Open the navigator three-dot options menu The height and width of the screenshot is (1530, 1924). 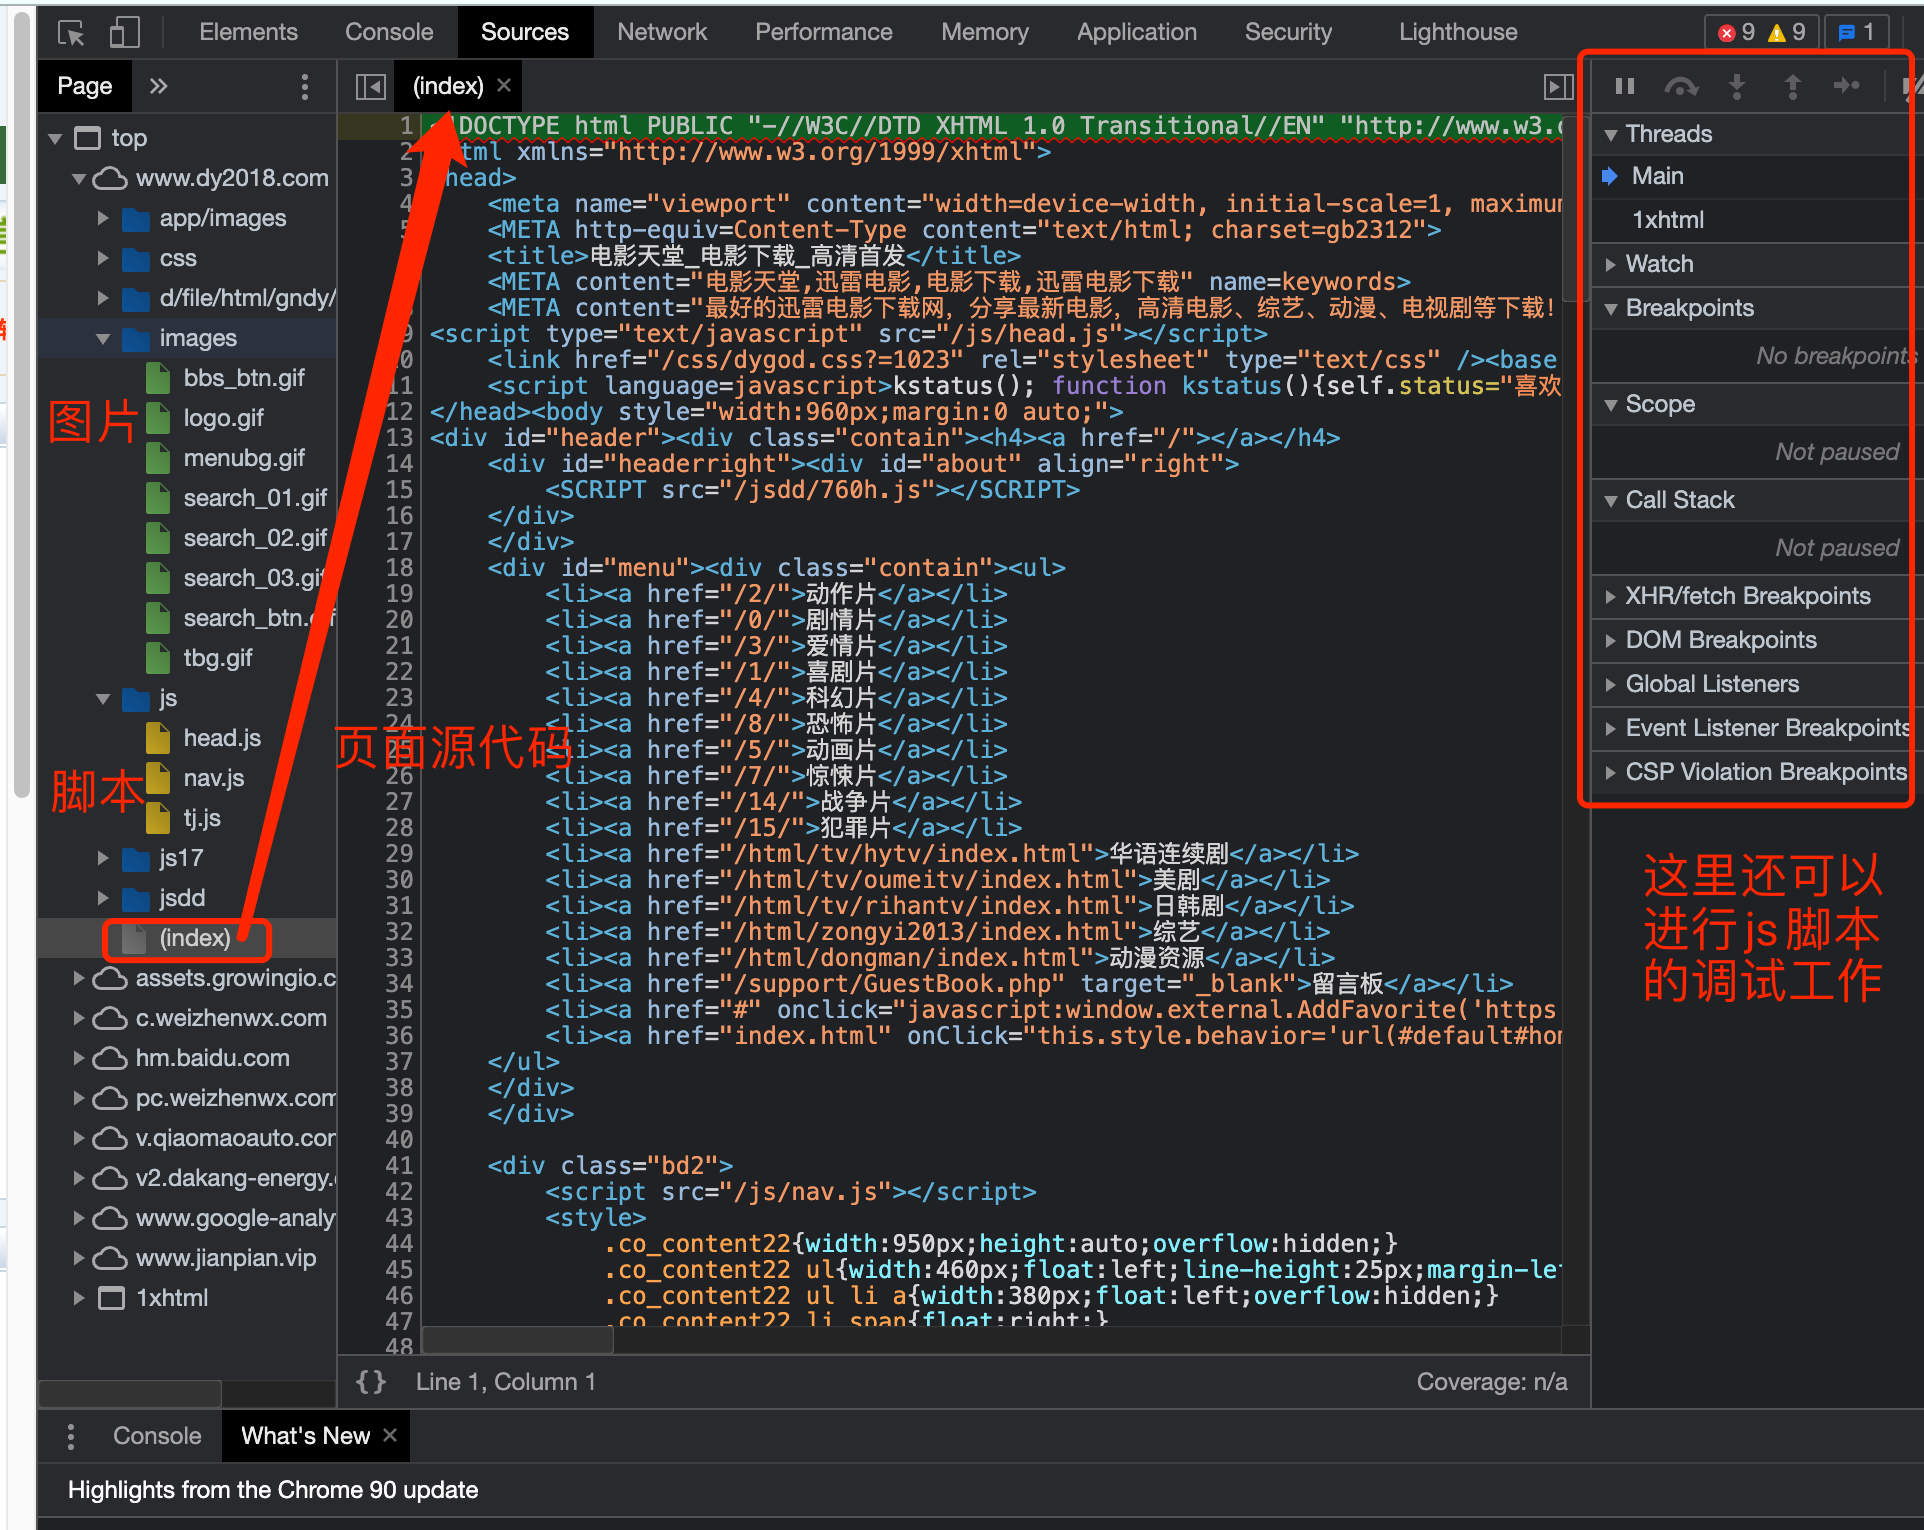pyautogui.click(x=305, y=87)
